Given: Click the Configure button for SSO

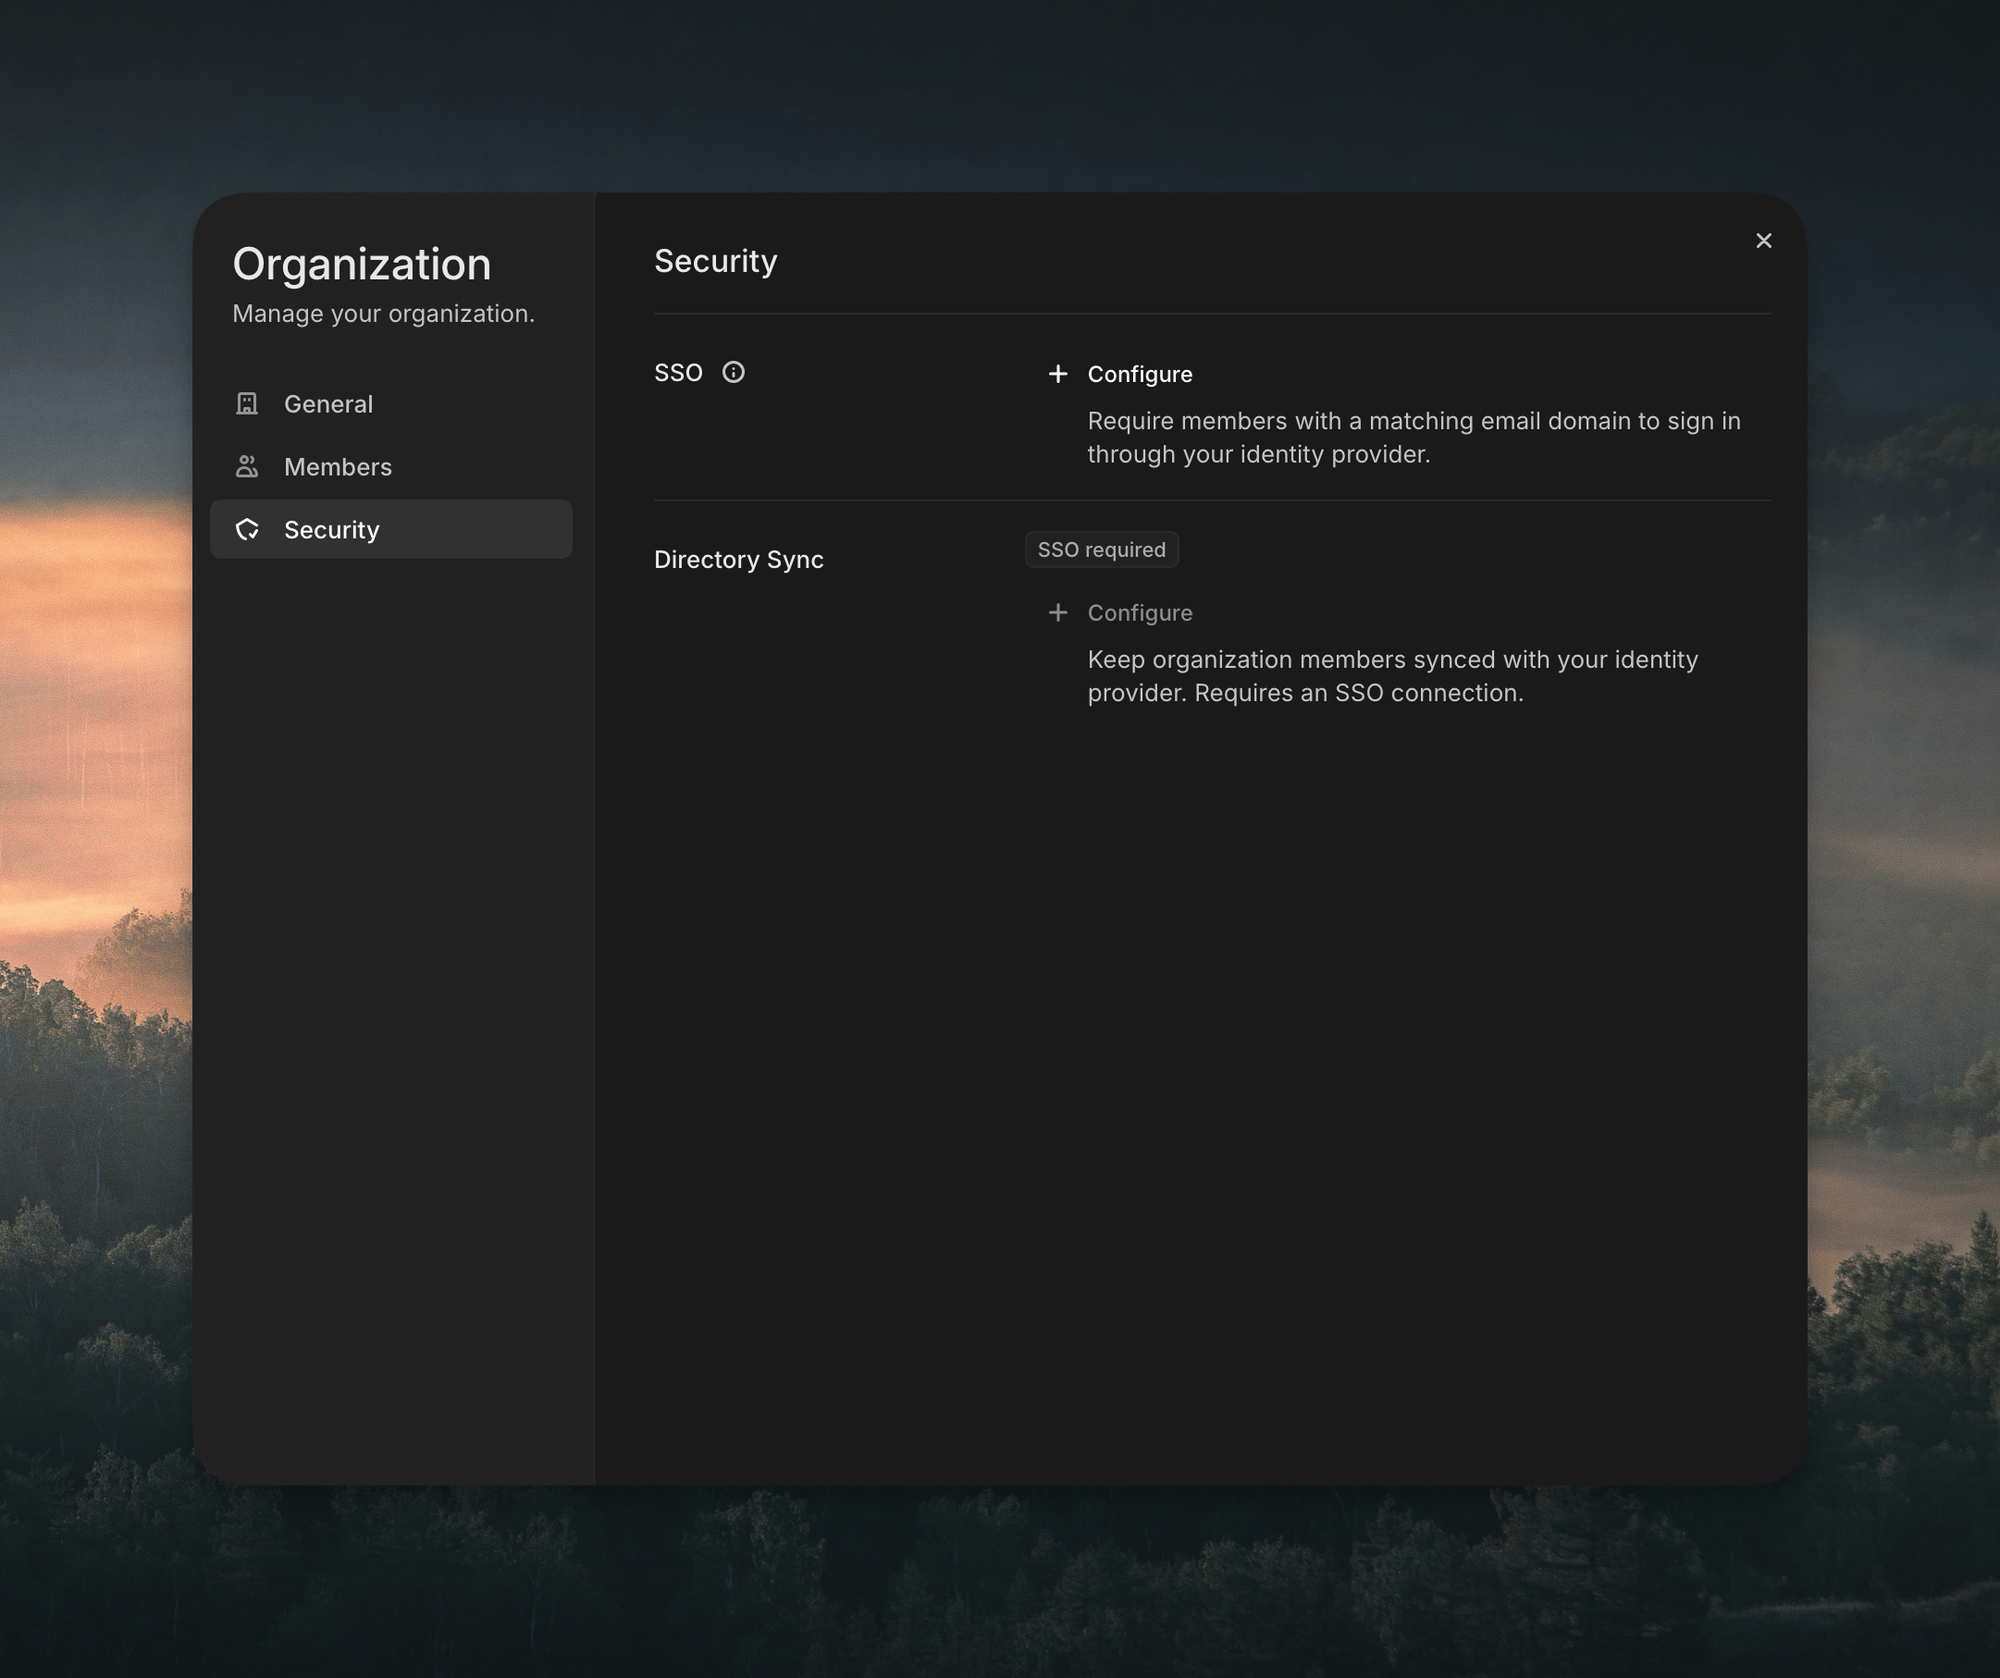Looking at the screenshot, I should 1120,374.
